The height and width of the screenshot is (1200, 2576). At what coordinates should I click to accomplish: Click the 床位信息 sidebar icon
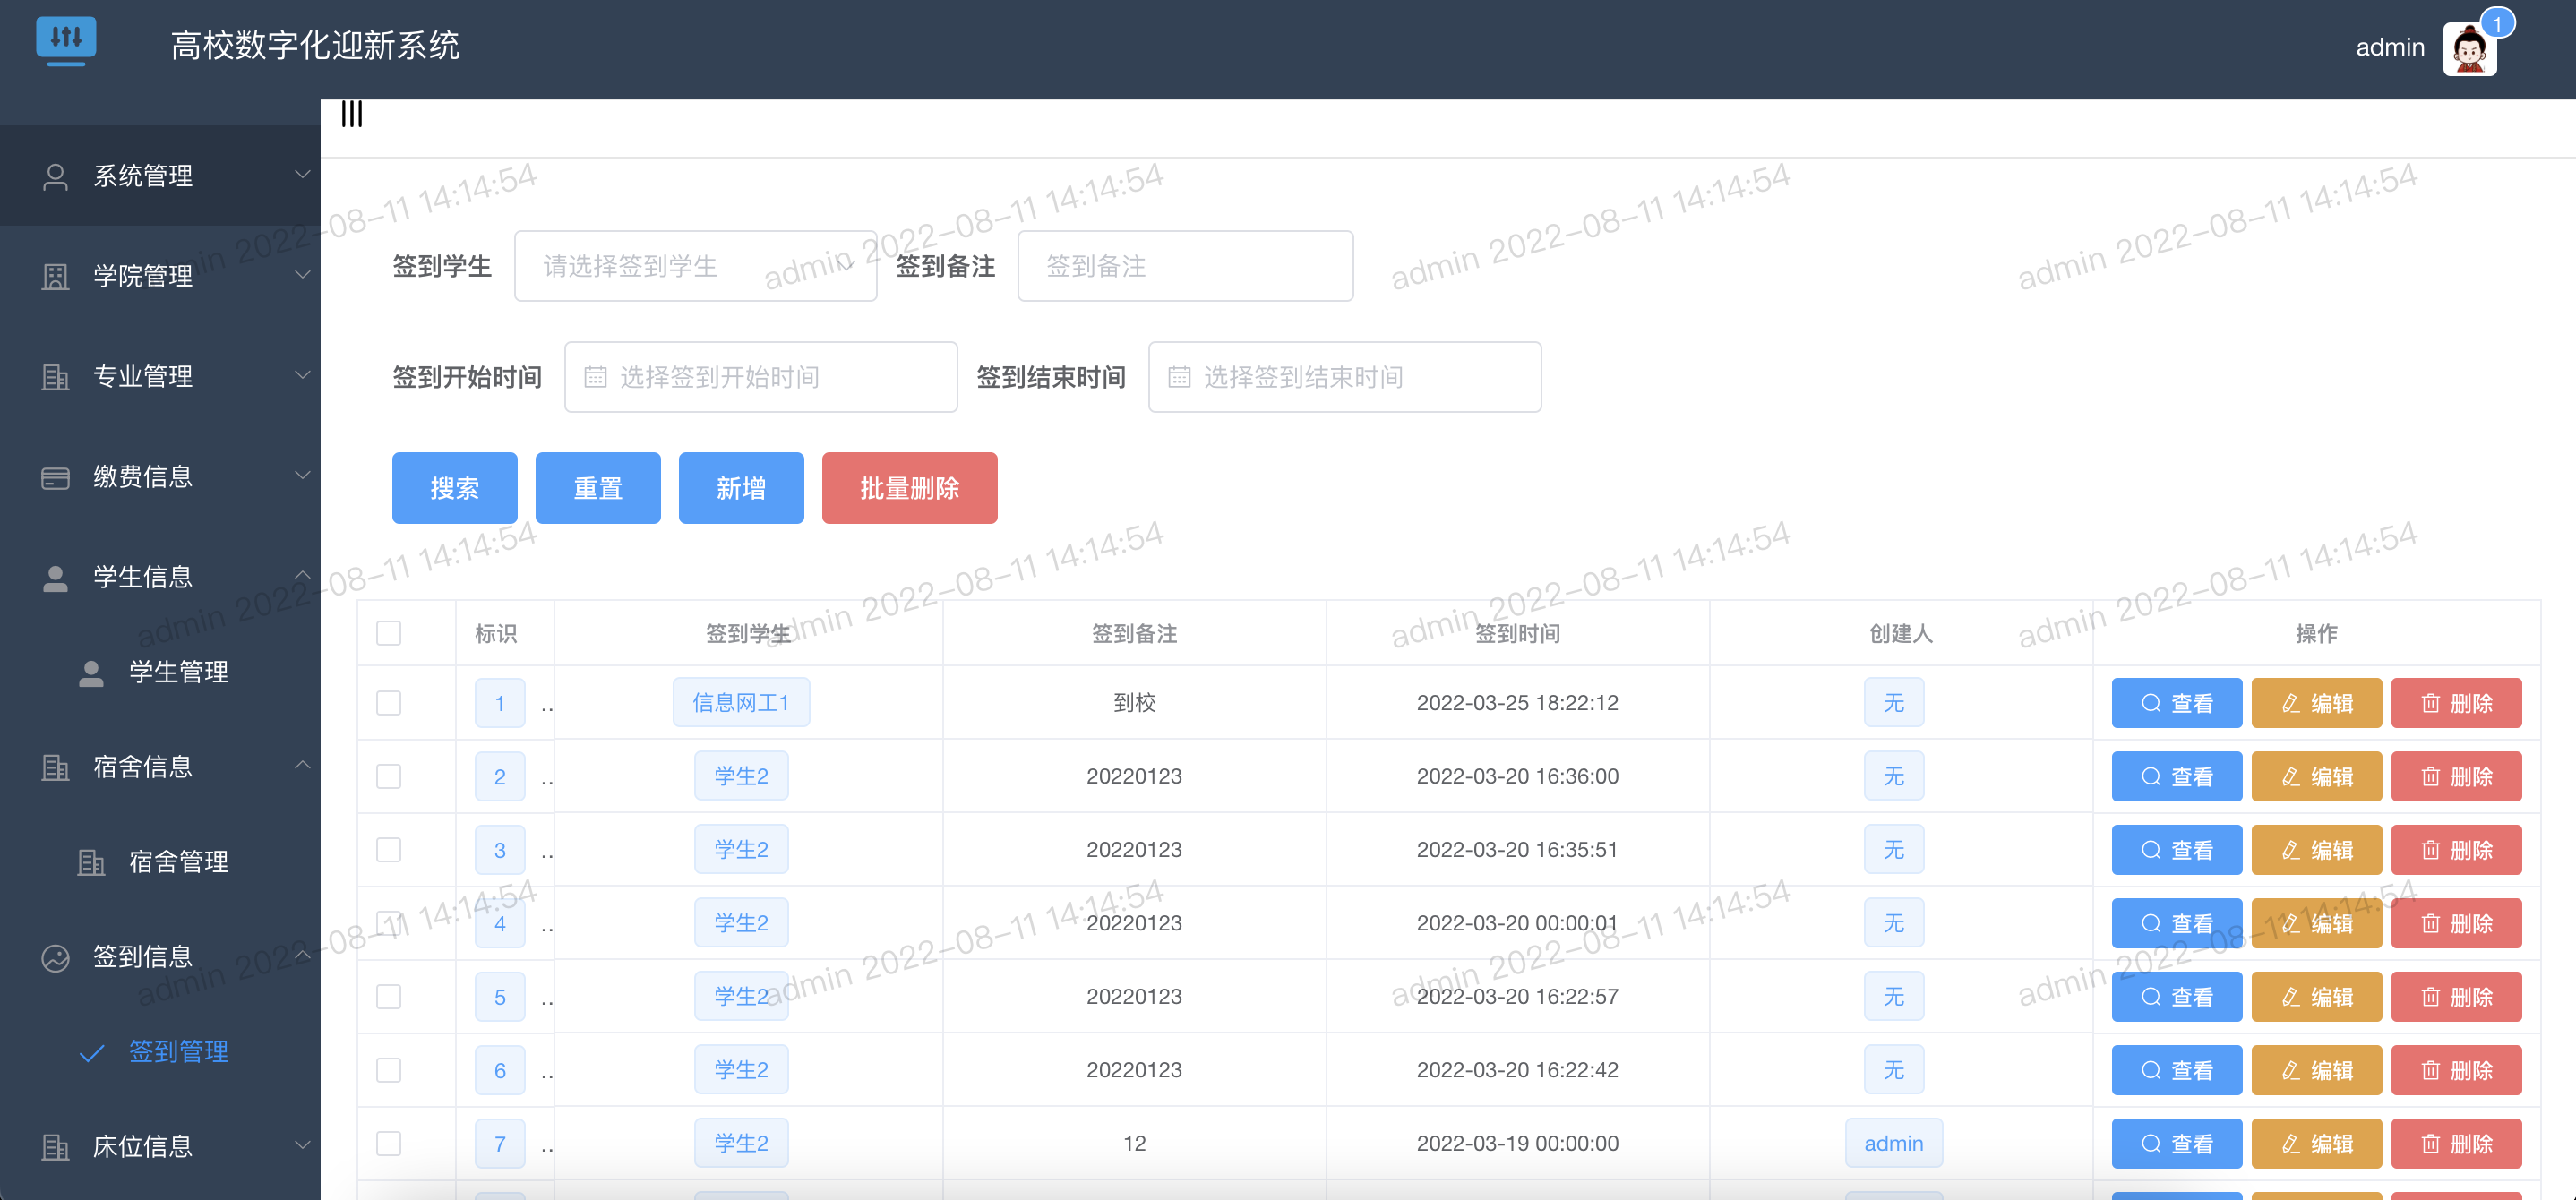(54, 1145)
